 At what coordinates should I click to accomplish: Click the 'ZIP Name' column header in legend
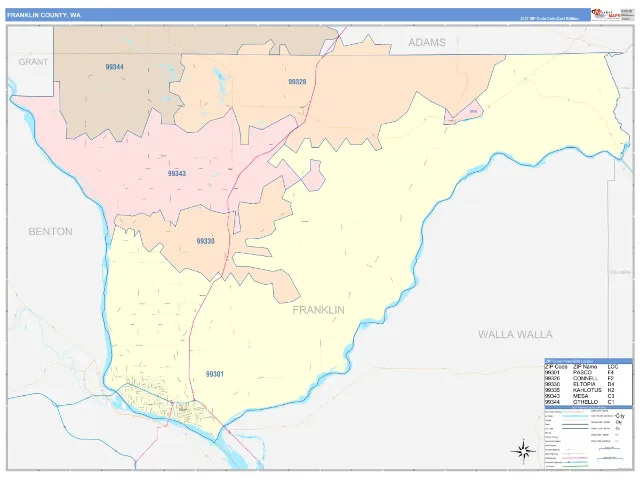(x=585, y=367)
